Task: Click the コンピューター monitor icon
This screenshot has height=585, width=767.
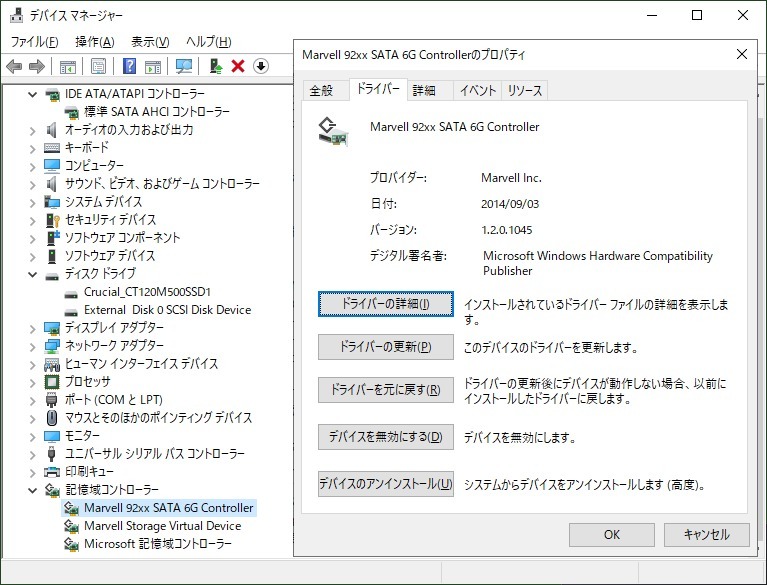Action: tap(52, 166)
